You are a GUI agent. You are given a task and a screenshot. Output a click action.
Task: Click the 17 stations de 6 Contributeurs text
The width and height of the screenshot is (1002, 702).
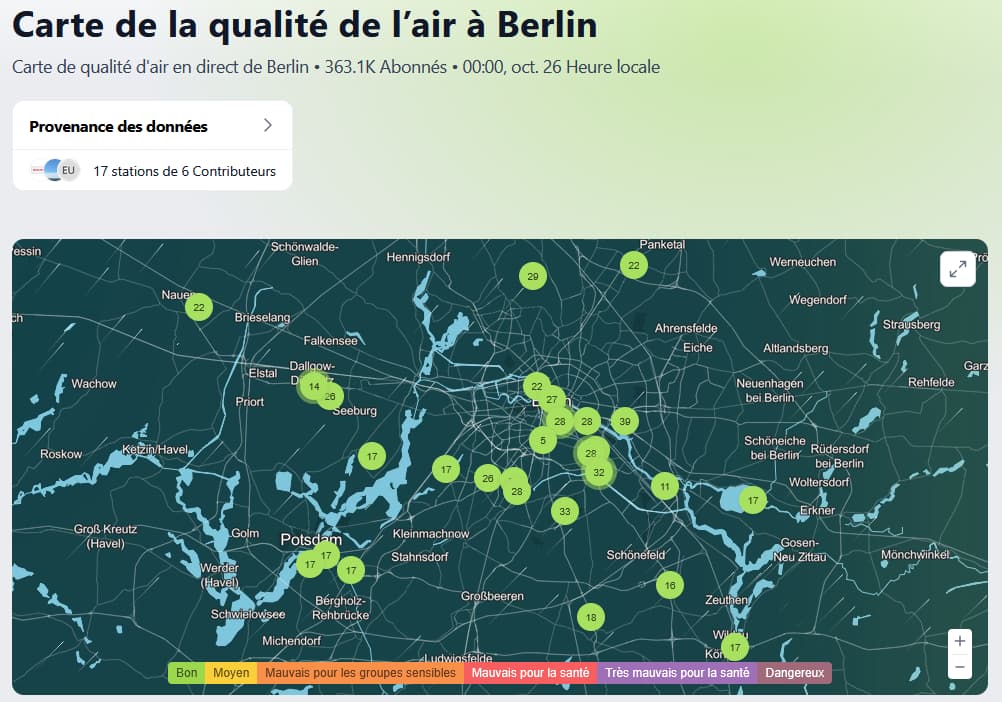pyautogui.click(x=184, y=171)
